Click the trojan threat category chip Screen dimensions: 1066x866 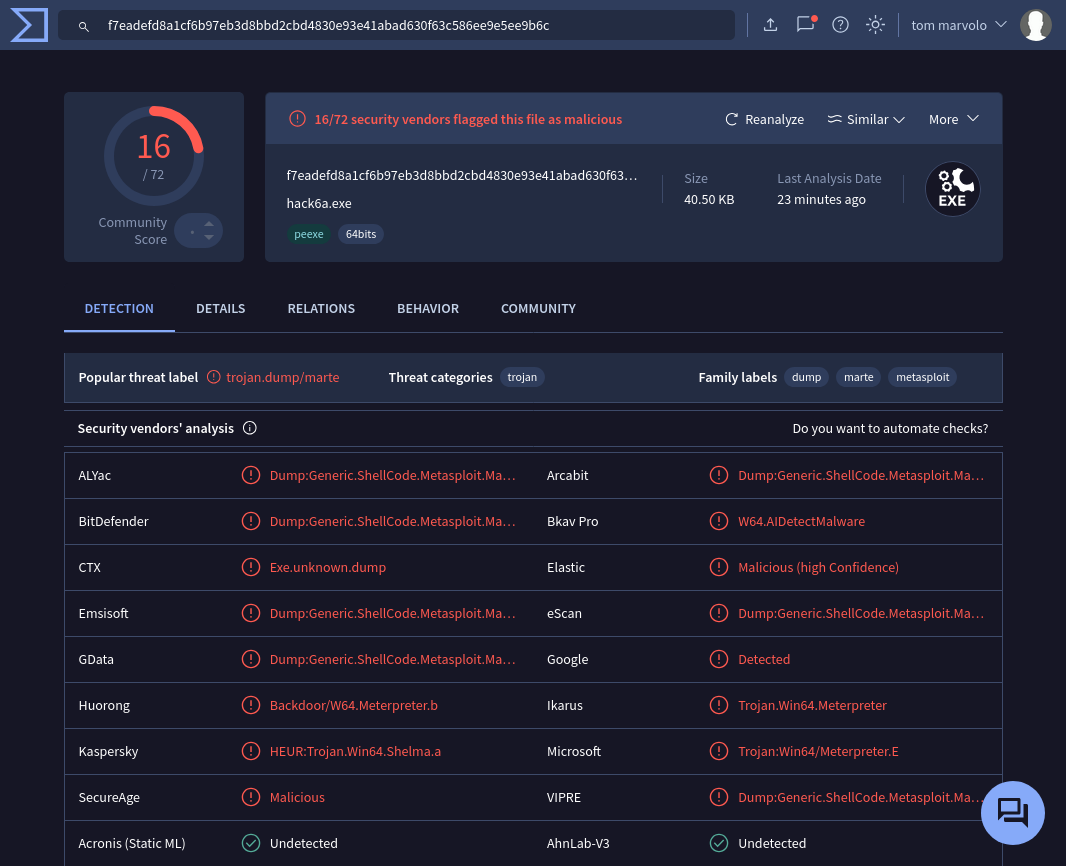pyautogui.click(x=522, y=377)
